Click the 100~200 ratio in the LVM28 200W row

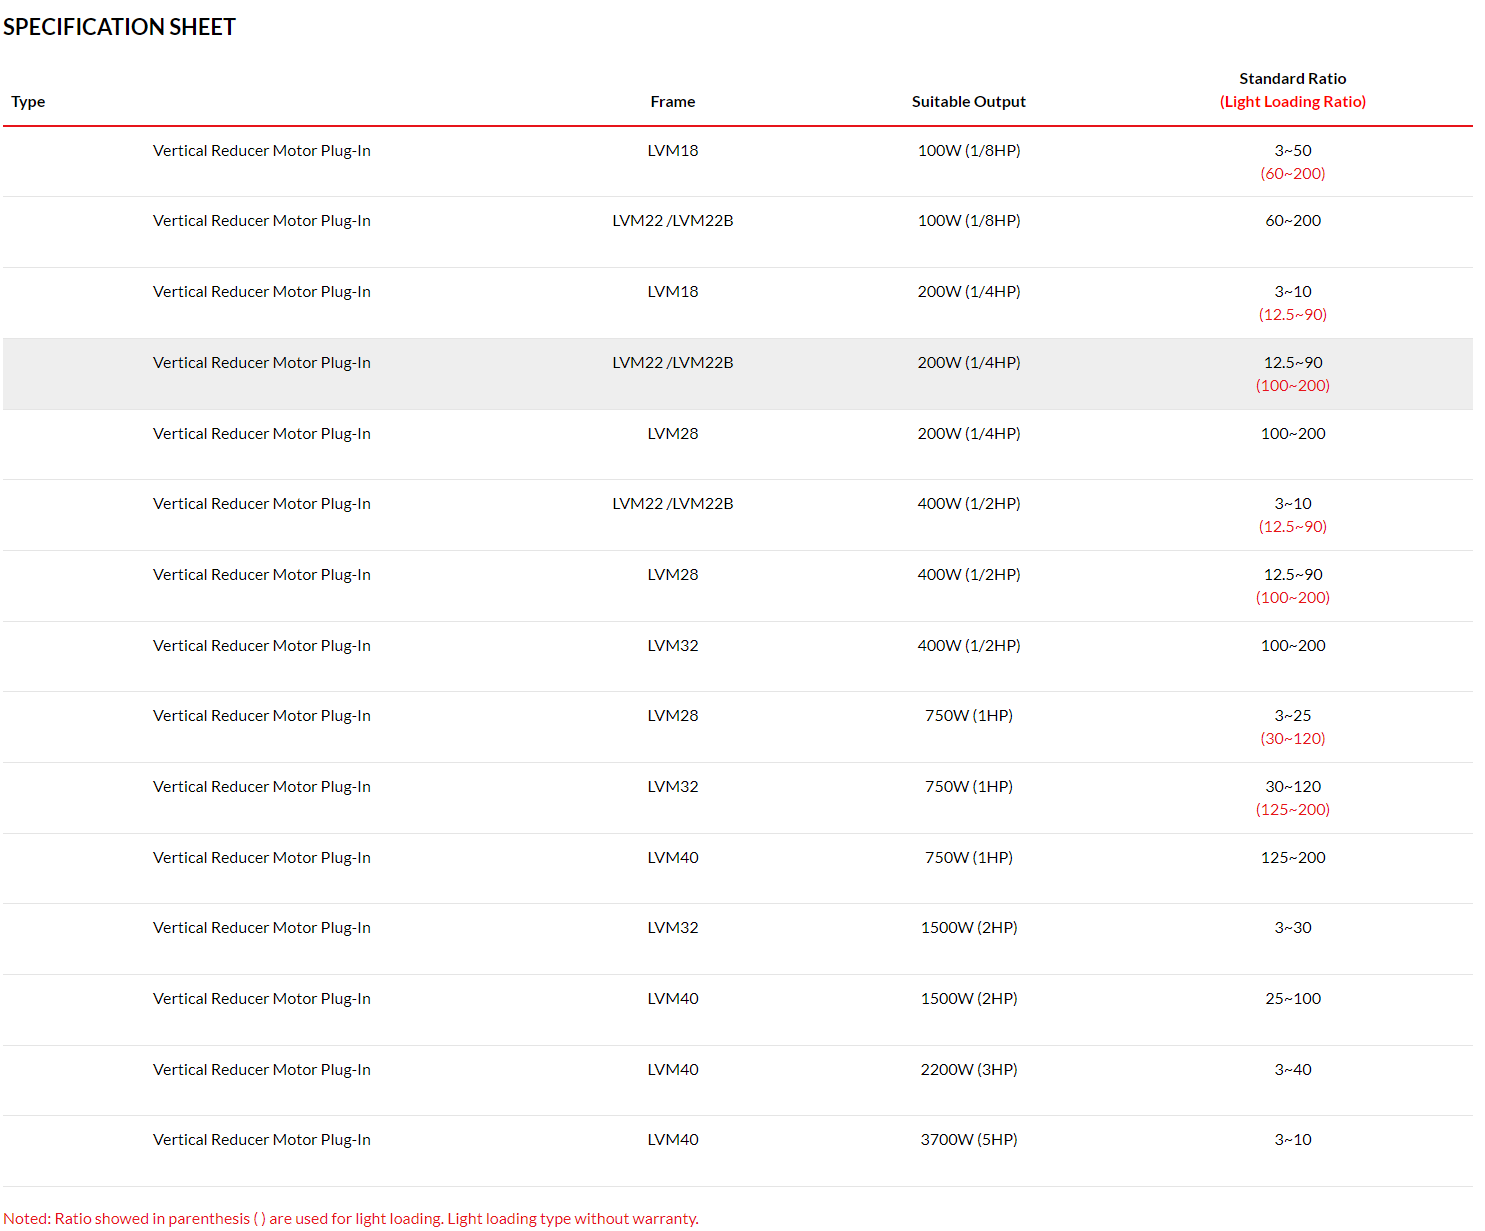(1293, 434)
